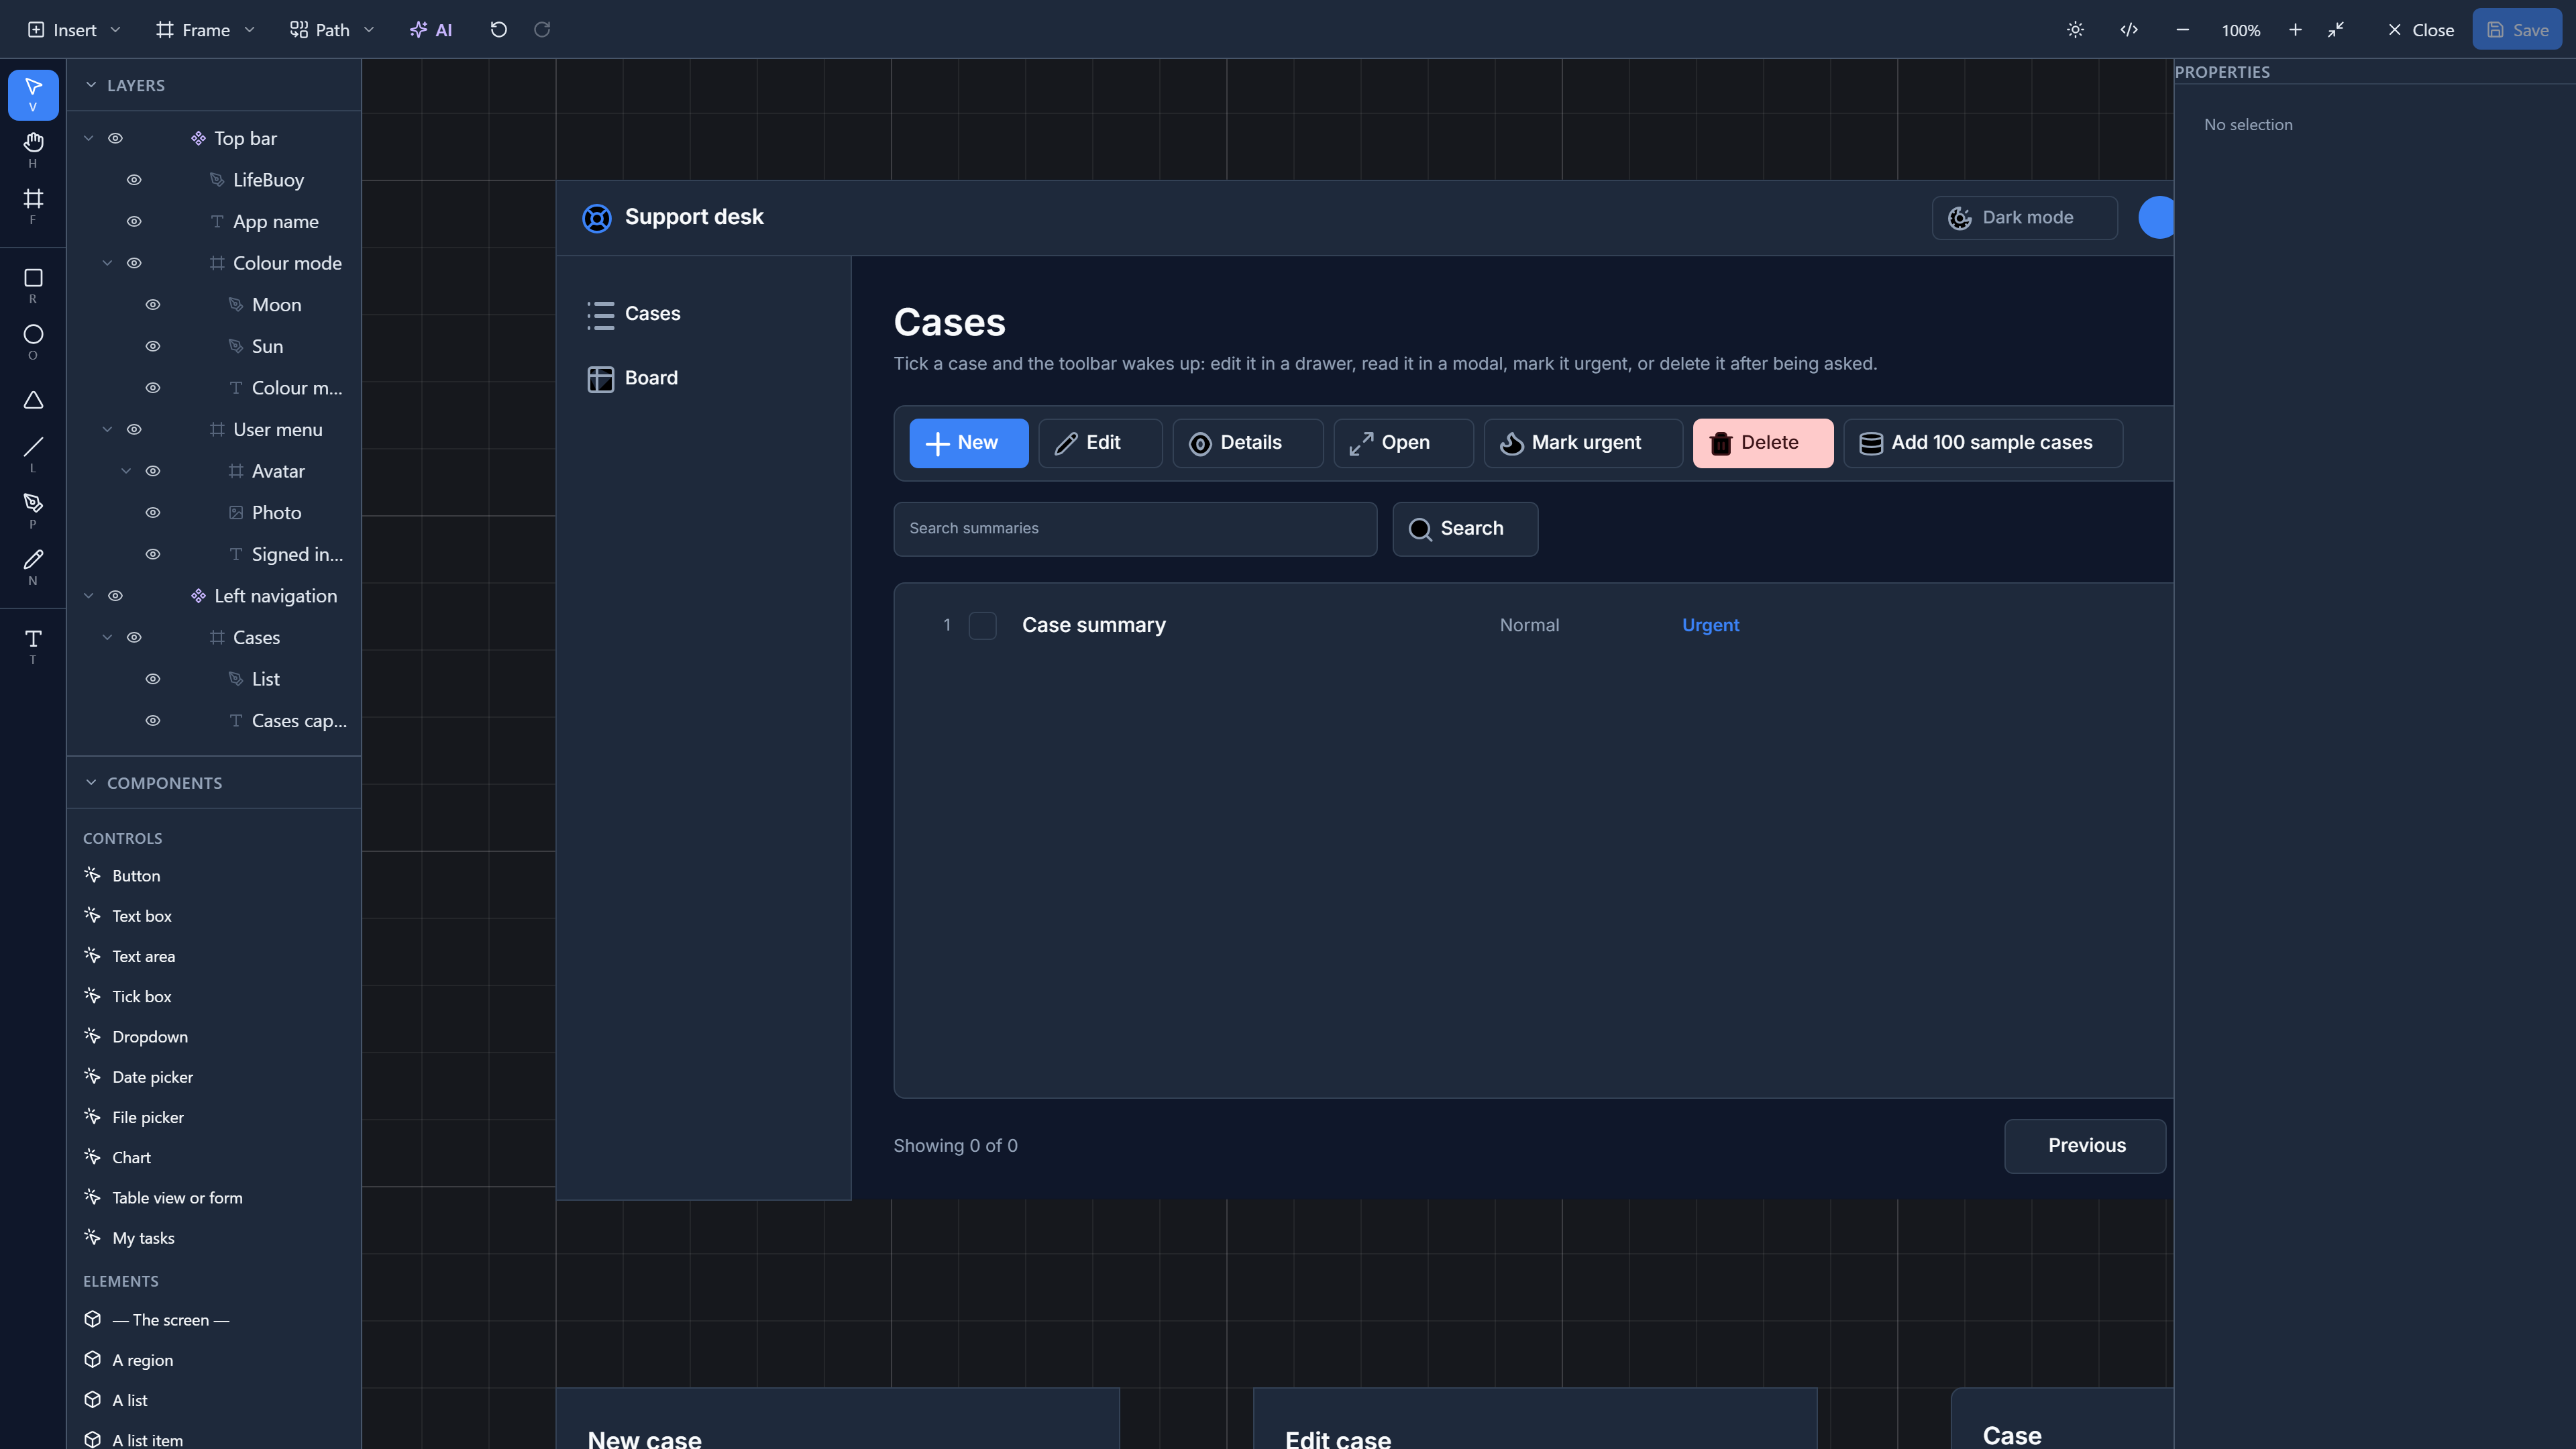The width and height of the screenshot is (2576, 1449).
Task: Open the Board navigation item
Action: point(633,378)
